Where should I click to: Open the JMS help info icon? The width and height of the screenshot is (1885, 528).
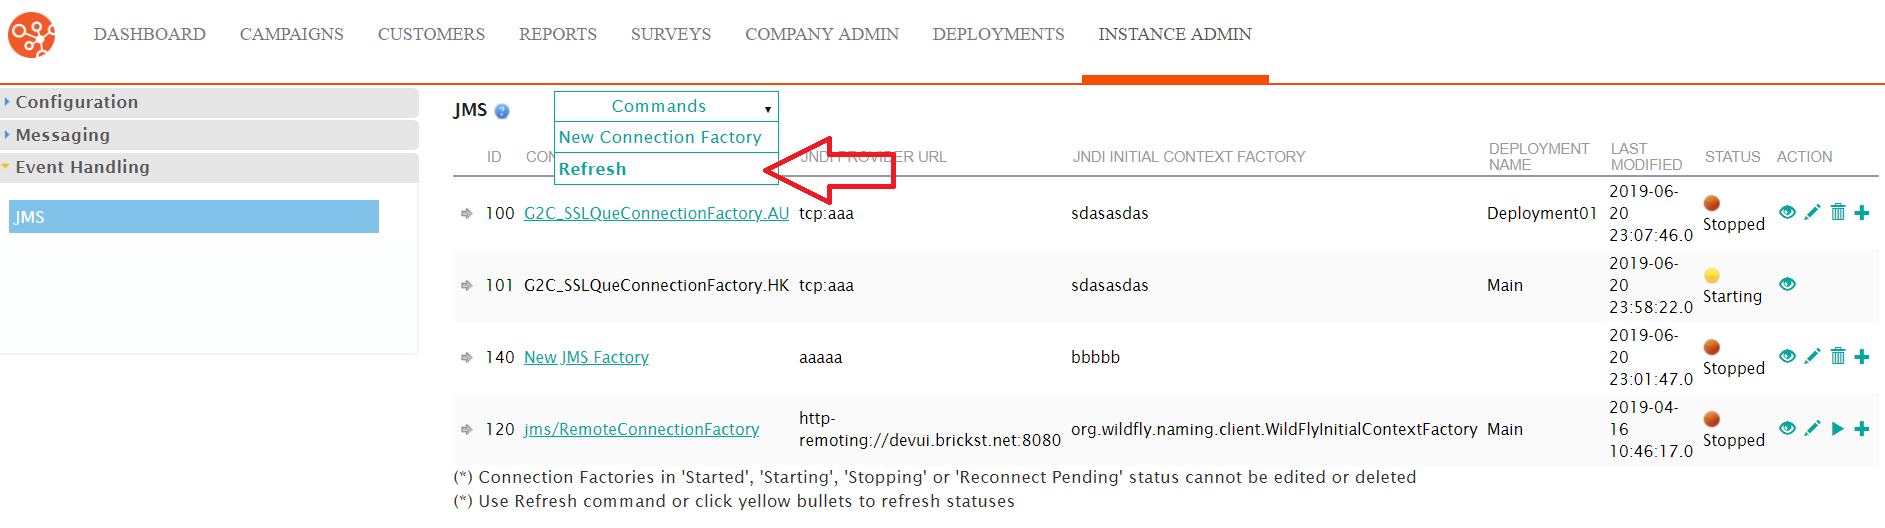[502, 111]
